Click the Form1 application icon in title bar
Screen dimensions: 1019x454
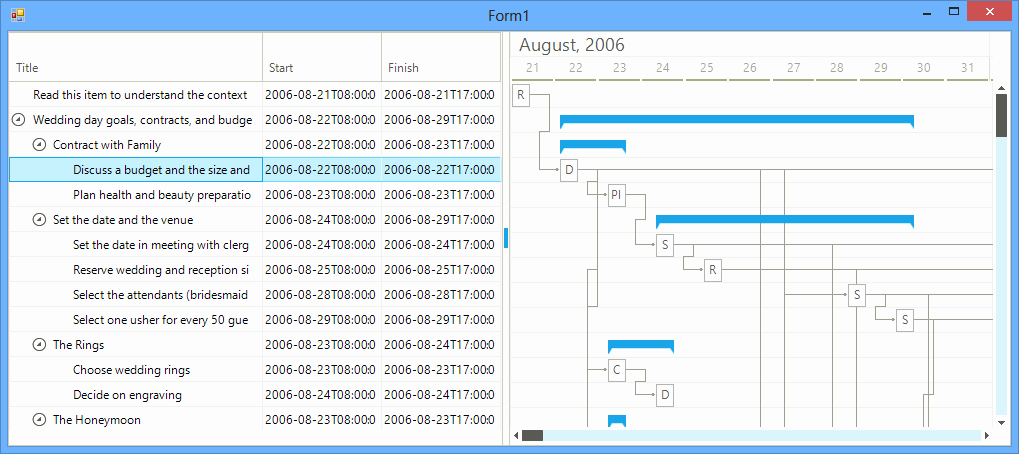(x=18, y=14)
